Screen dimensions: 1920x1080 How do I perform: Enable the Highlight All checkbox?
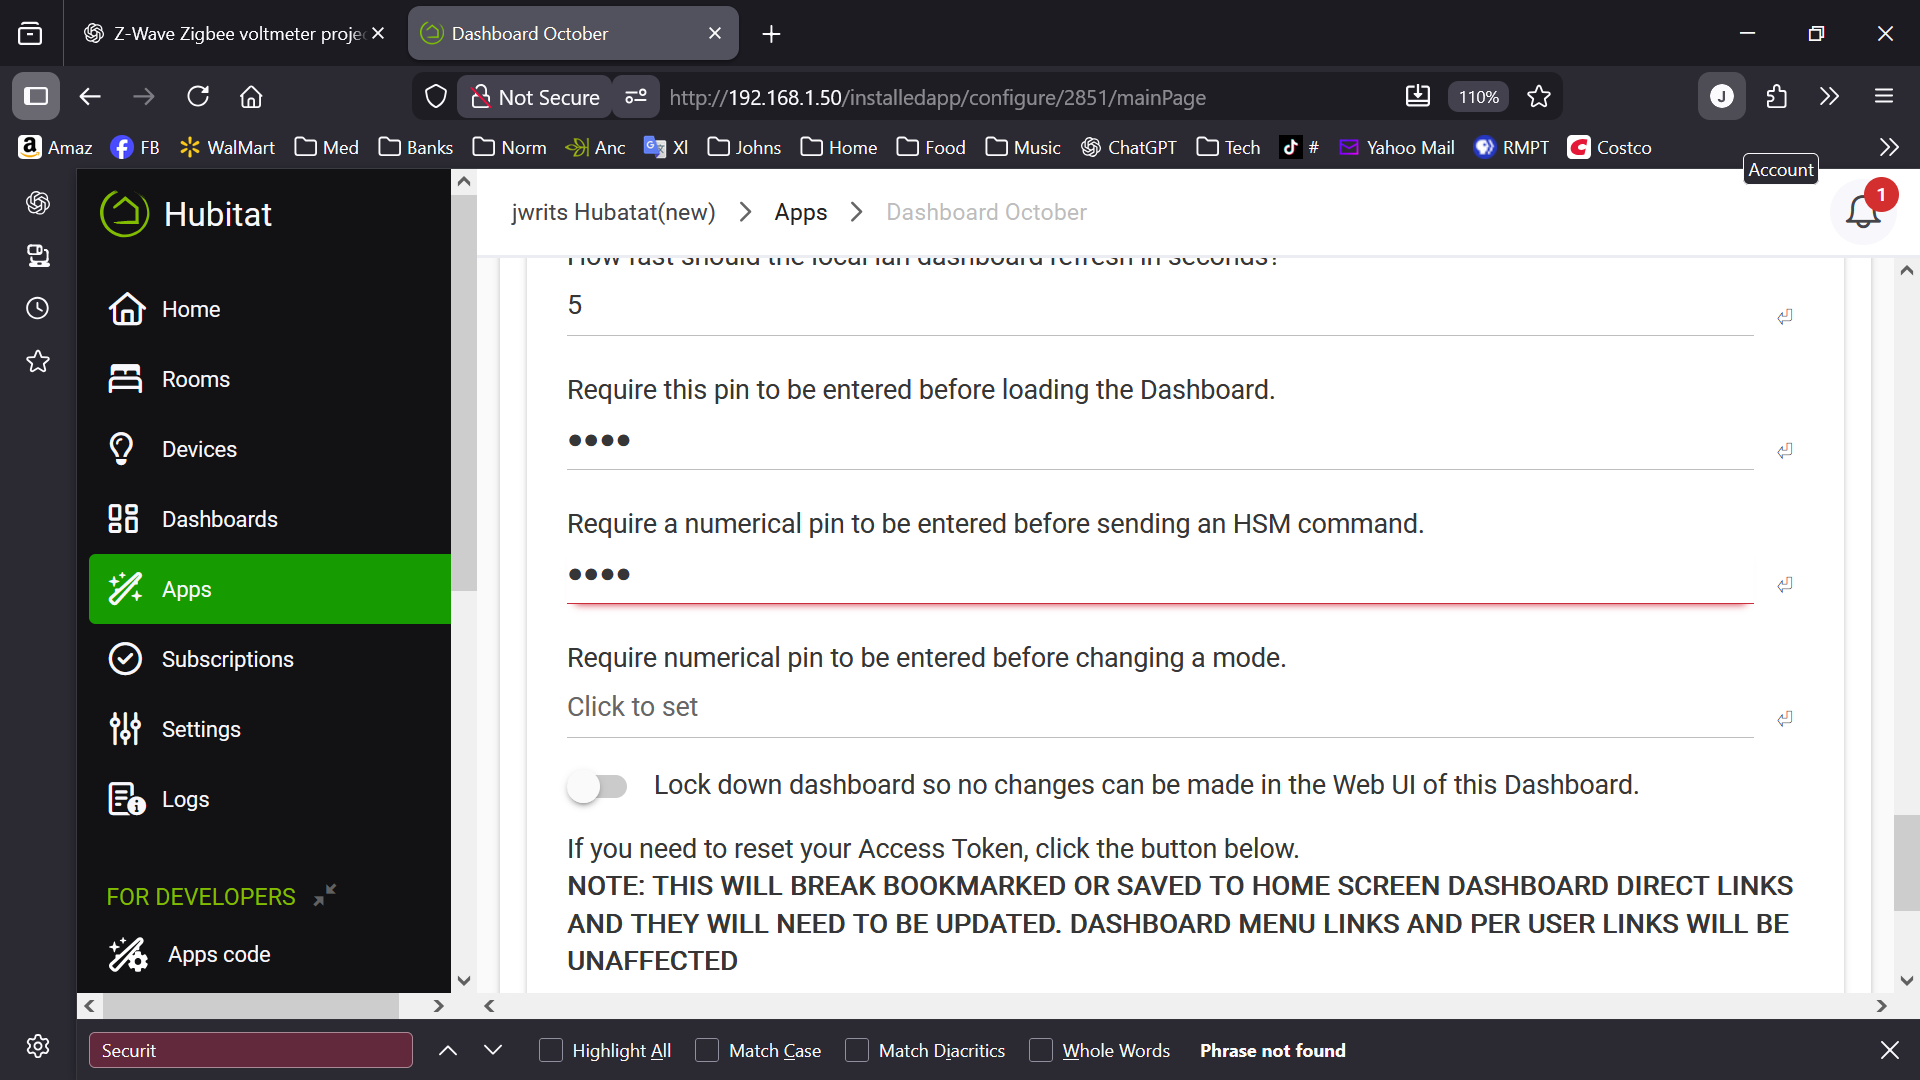tap(551, 1050)
